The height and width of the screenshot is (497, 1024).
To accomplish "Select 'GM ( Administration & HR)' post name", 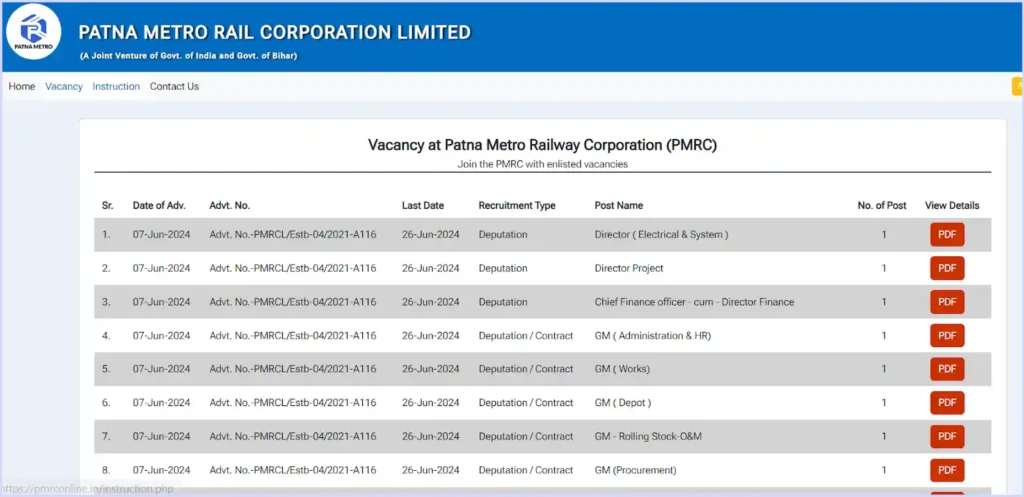I will pyautogui.click(x=652, y=336).
